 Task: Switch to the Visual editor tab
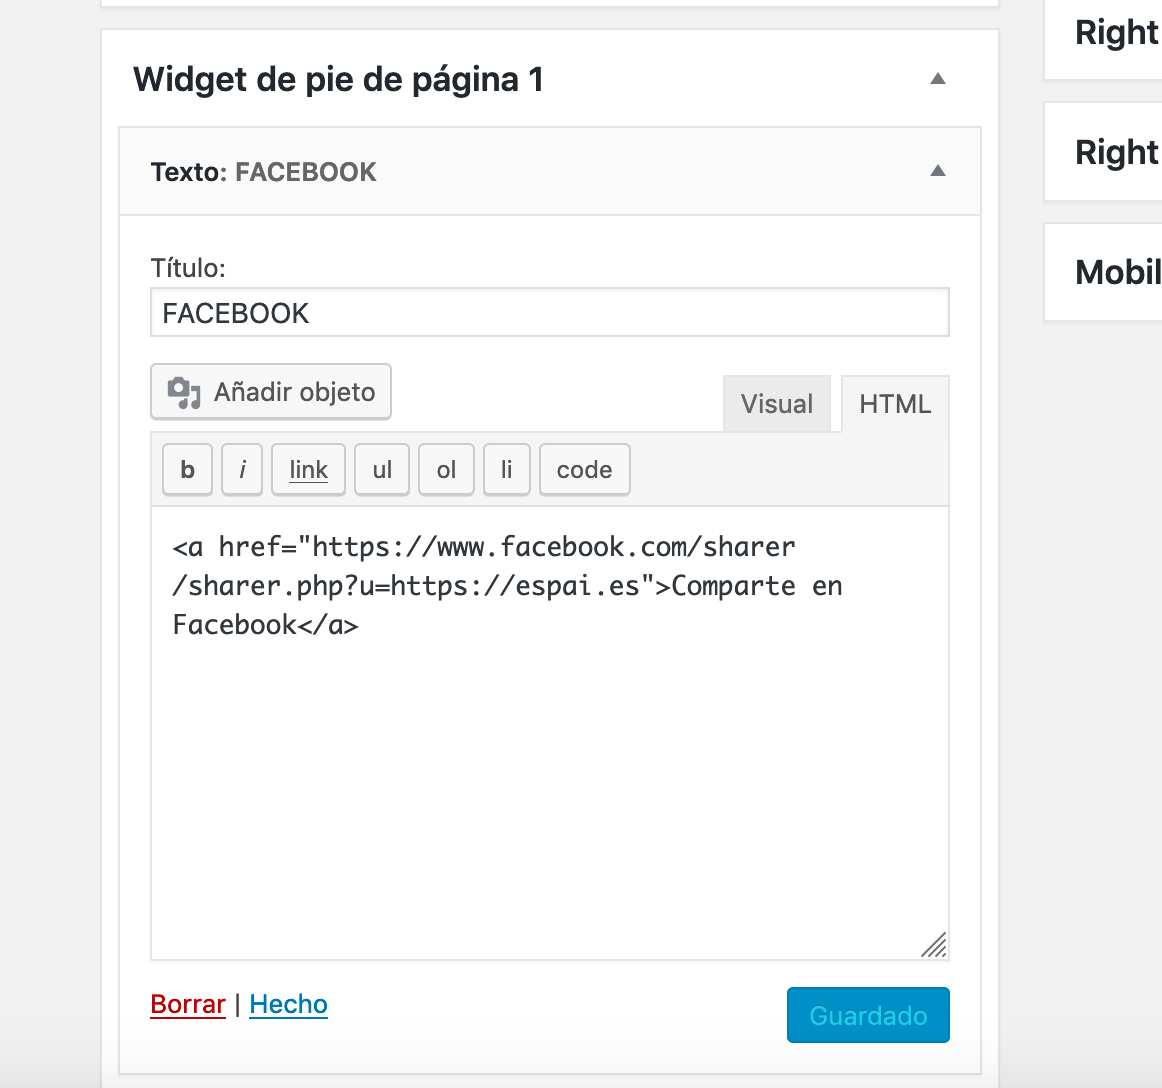[x=777, y=404]
